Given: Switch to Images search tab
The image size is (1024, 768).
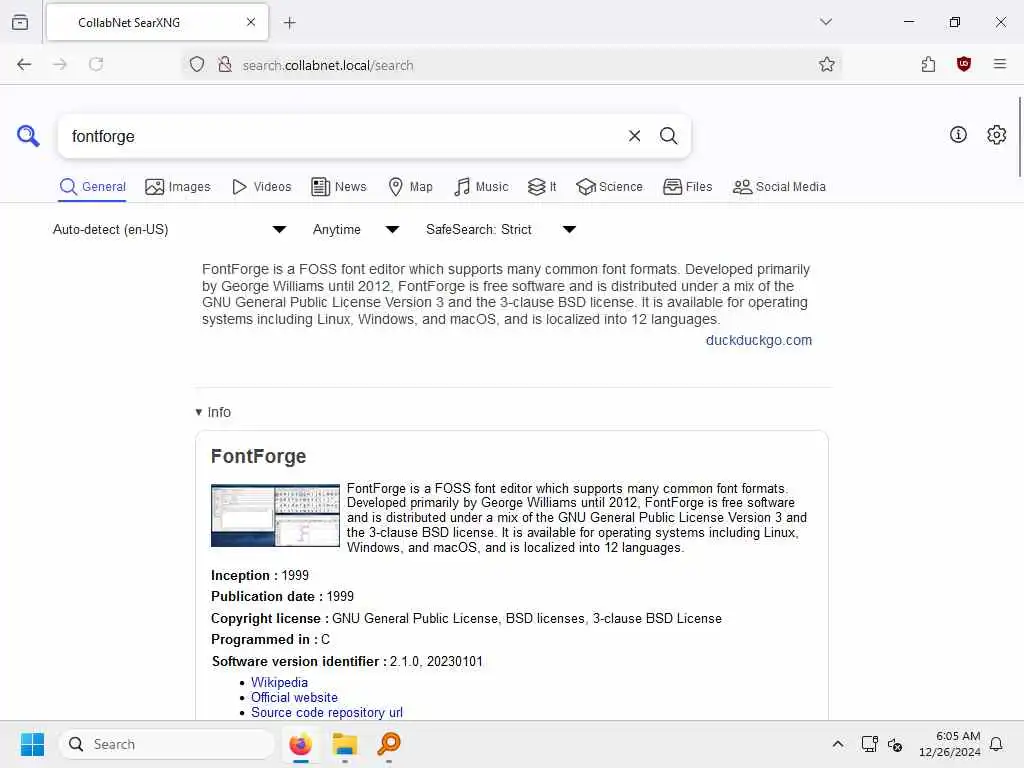Looking at the screenshot, I should (x=178, y=187).
